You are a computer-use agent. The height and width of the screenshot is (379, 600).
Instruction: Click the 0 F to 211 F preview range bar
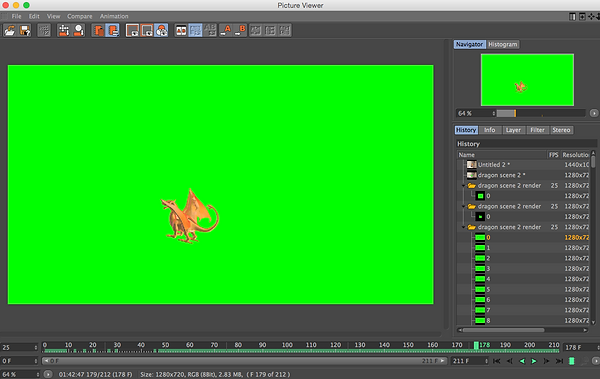[245, 361]
